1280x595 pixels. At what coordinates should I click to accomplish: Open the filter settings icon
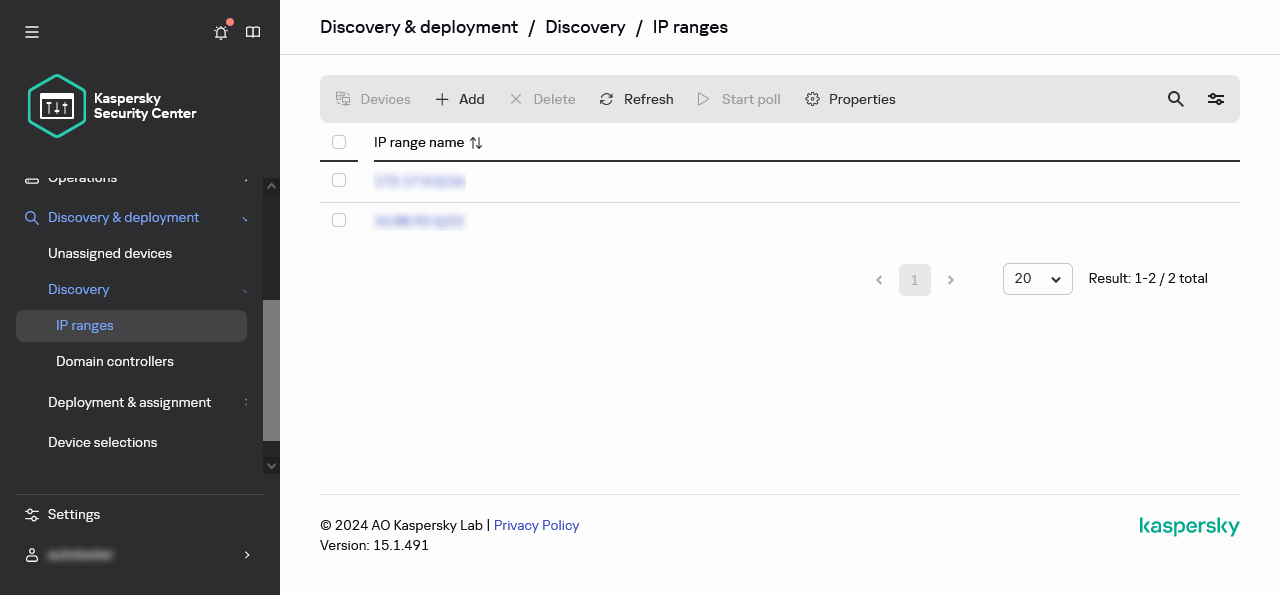pos(1216,99)
